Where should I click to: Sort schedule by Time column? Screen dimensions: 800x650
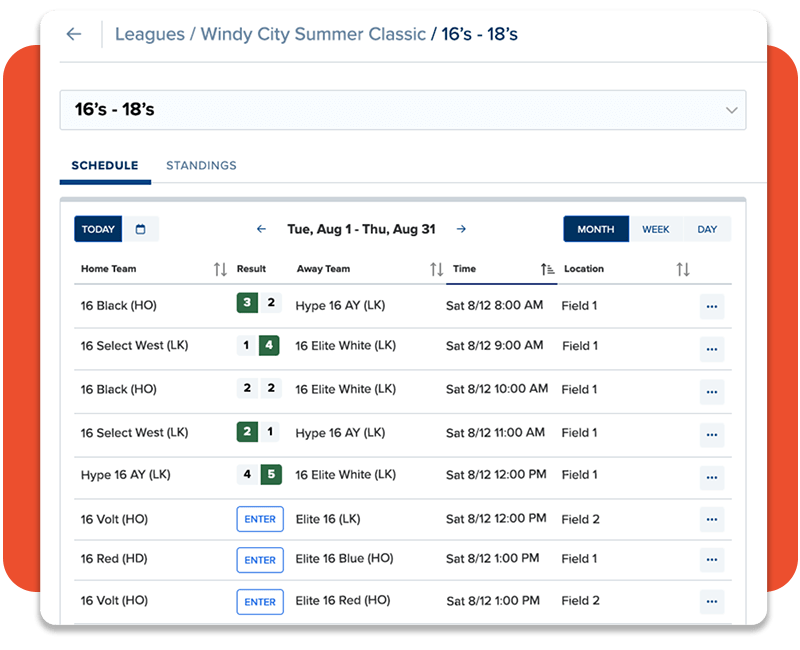546,268
